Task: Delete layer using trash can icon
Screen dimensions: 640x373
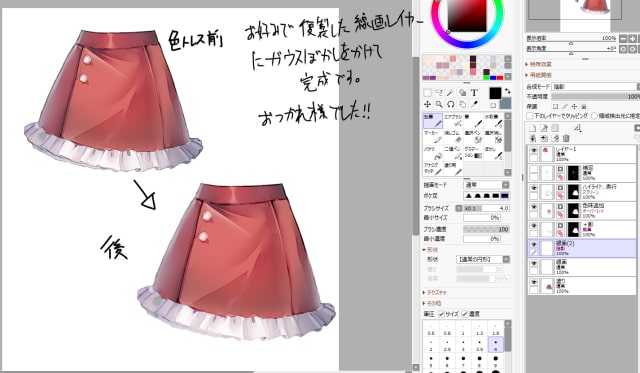Action: (566, 138)
